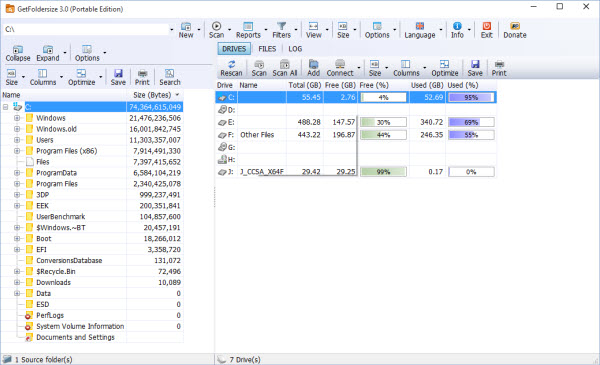This screenshot has width=600, height=365.
Task: Click the left panel Optimize icon
Action: point(82,73)
